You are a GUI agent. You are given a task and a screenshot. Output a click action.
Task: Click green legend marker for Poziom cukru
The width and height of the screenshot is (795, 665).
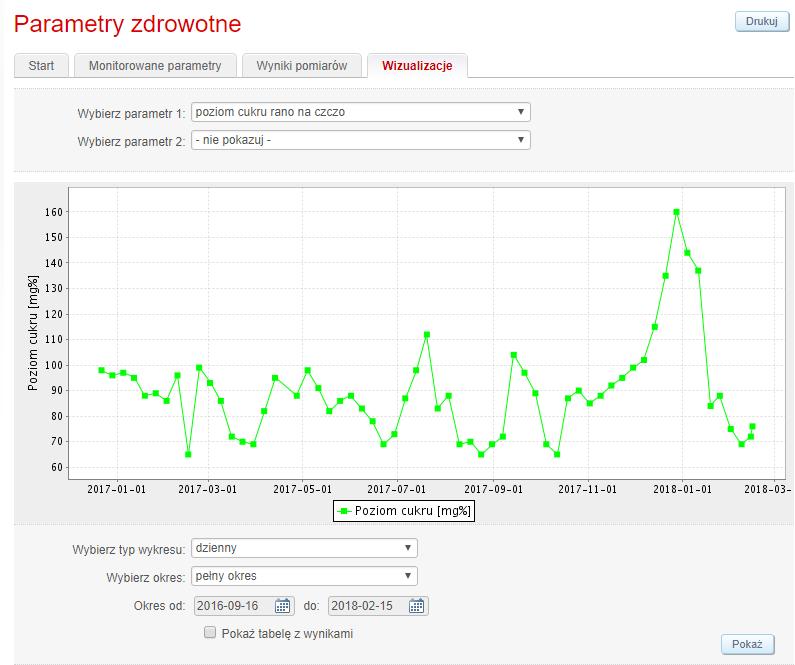344,511
